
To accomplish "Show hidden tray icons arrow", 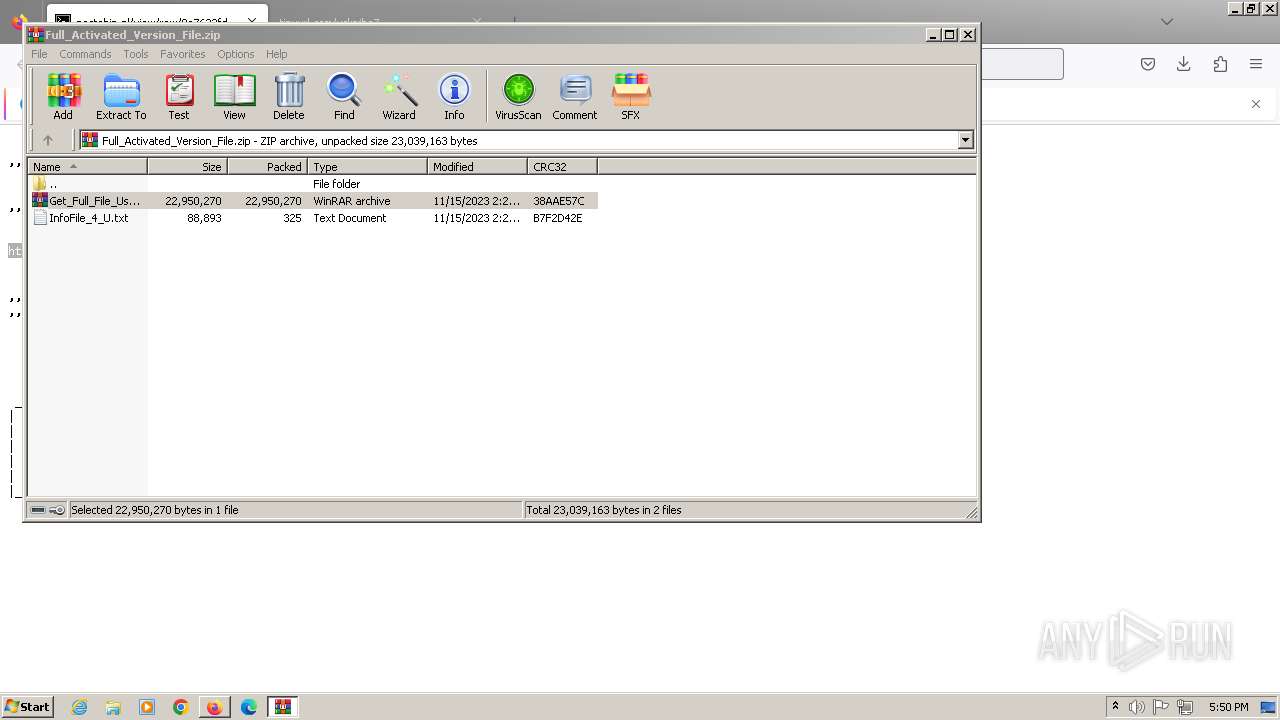I will pyautogui.click(x=1115, y=706).
